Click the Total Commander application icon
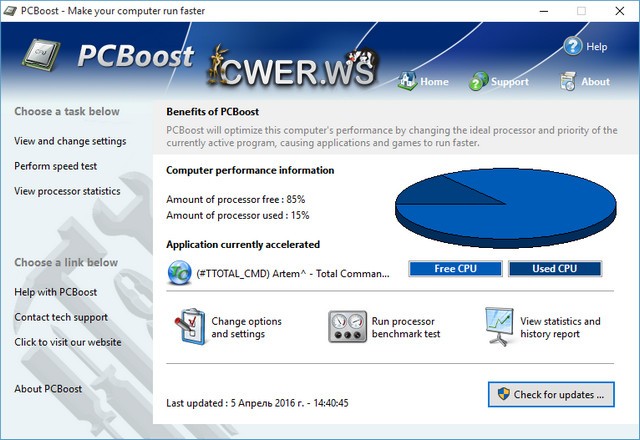640x440 pixels. tap(179, 270)
